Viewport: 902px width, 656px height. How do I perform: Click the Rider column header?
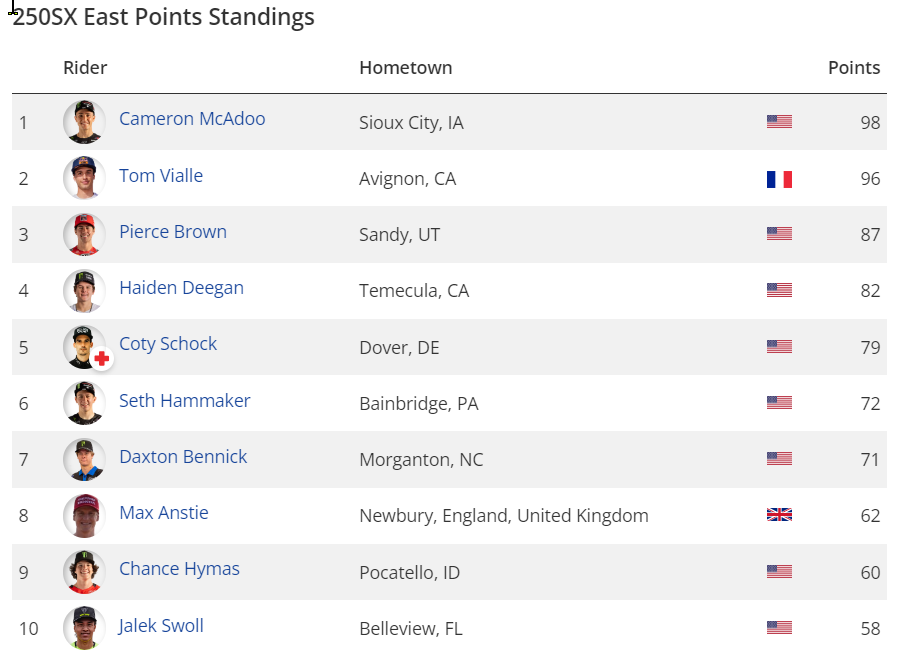[x=85, y=68]
